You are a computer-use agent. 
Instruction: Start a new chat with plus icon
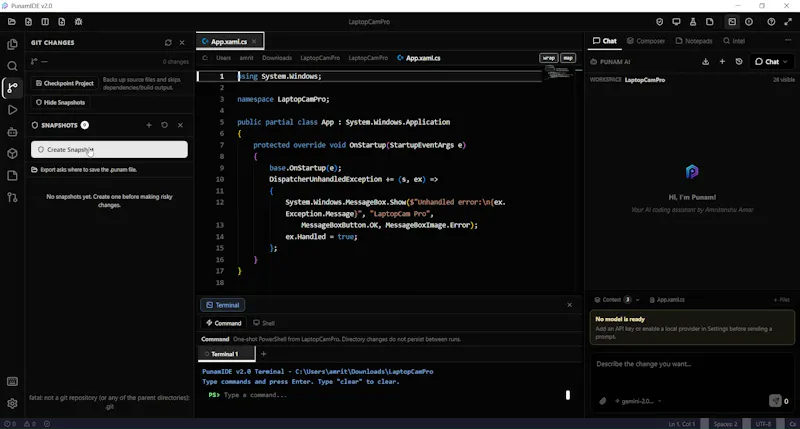722,62
